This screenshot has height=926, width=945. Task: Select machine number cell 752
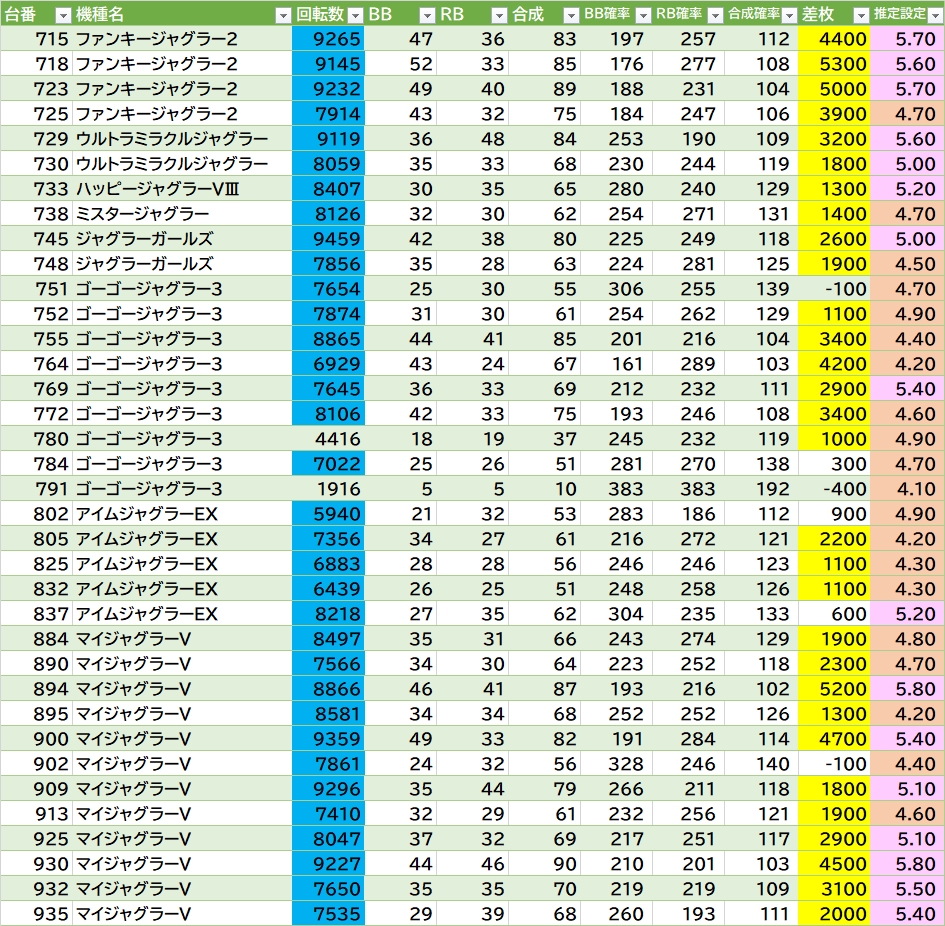pyautogui.click(x=36, y=314)
